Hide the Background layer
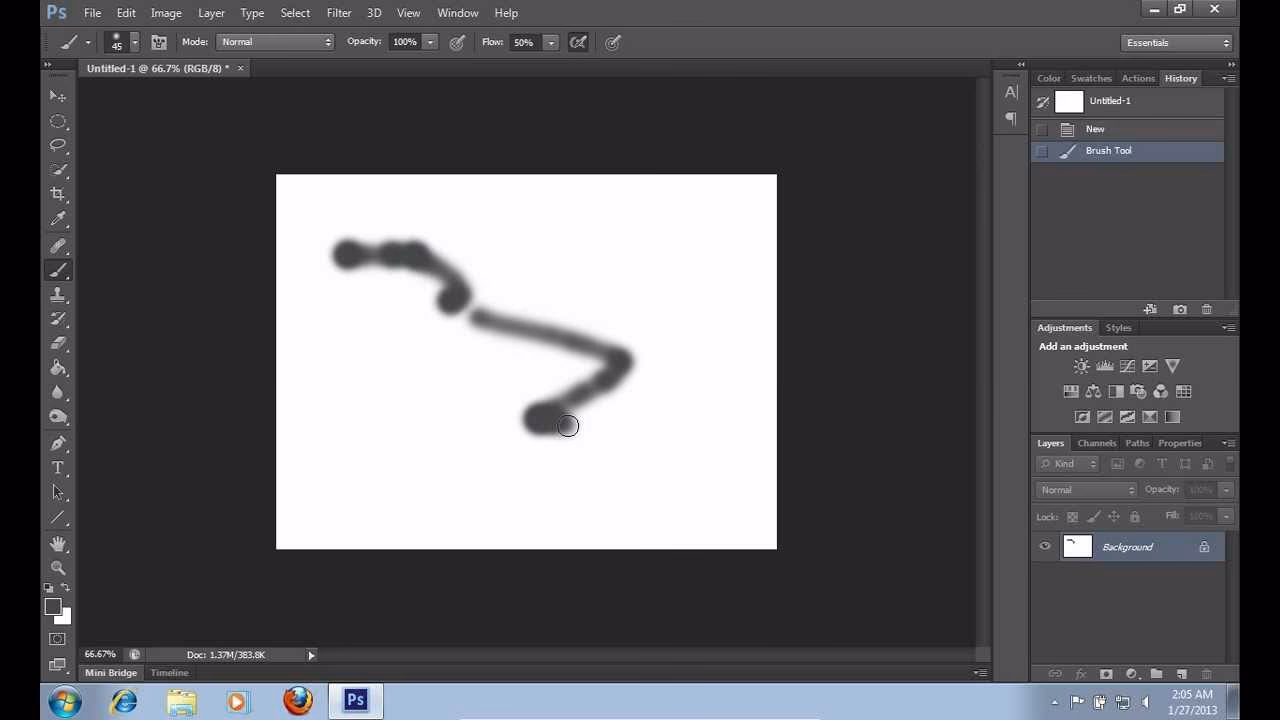The image size is (1280, 720). (1045, 546)
